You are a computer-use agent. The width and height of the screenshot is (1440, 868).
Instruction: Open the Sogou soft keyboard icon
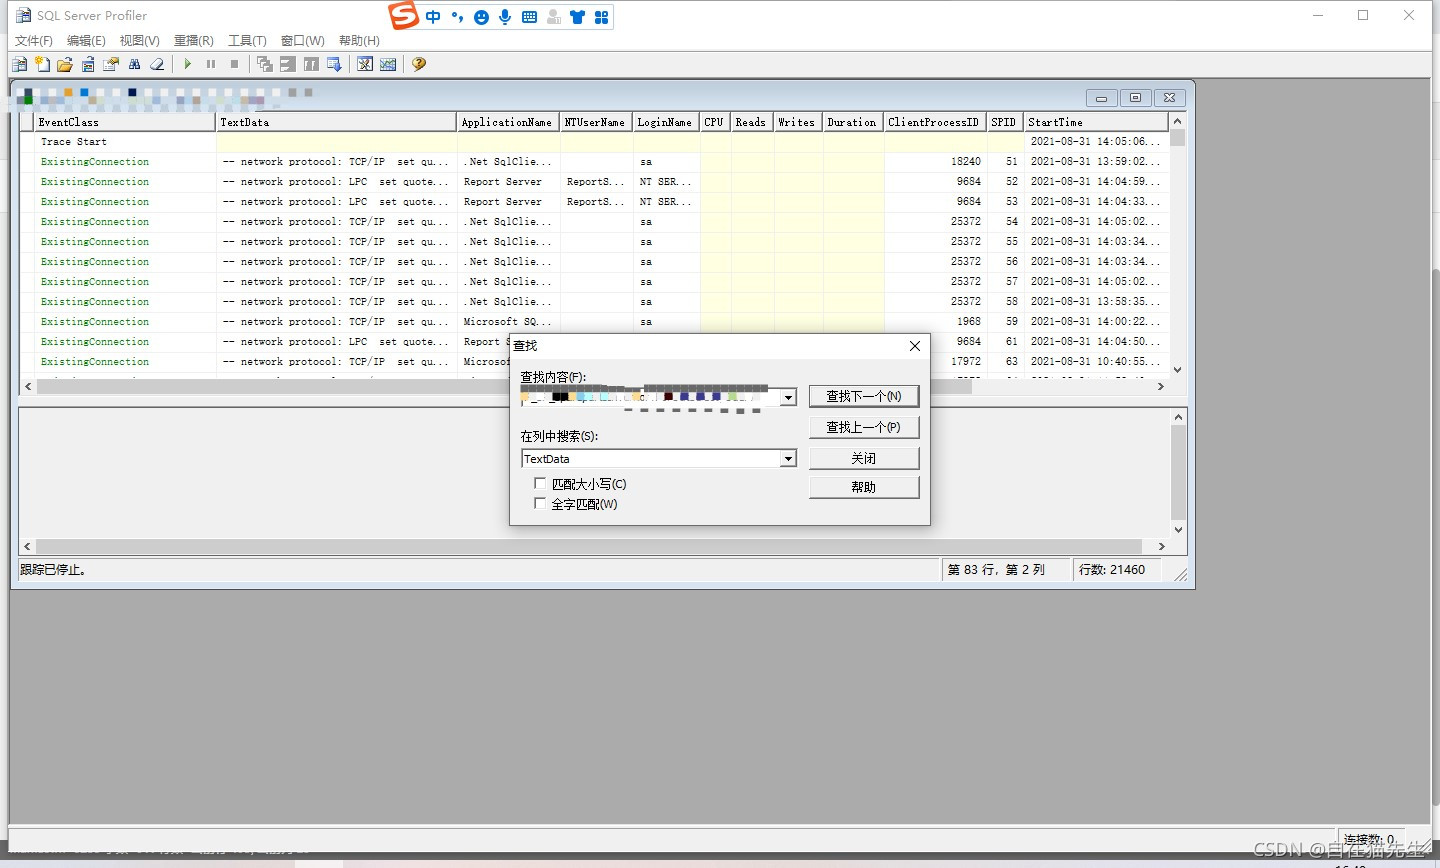[x=529, y=17]
